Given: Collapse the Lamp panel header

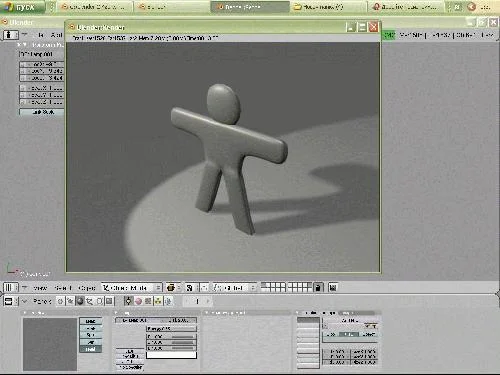Looking at the screenshot, I should pyautogui.click(x=116, y=313).
